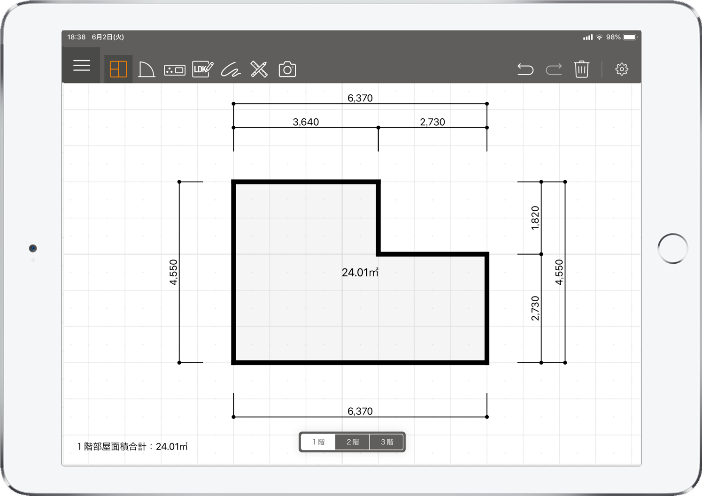Select the equipment/outlet tool icon
Screen dimensions: 702x496
174,69
